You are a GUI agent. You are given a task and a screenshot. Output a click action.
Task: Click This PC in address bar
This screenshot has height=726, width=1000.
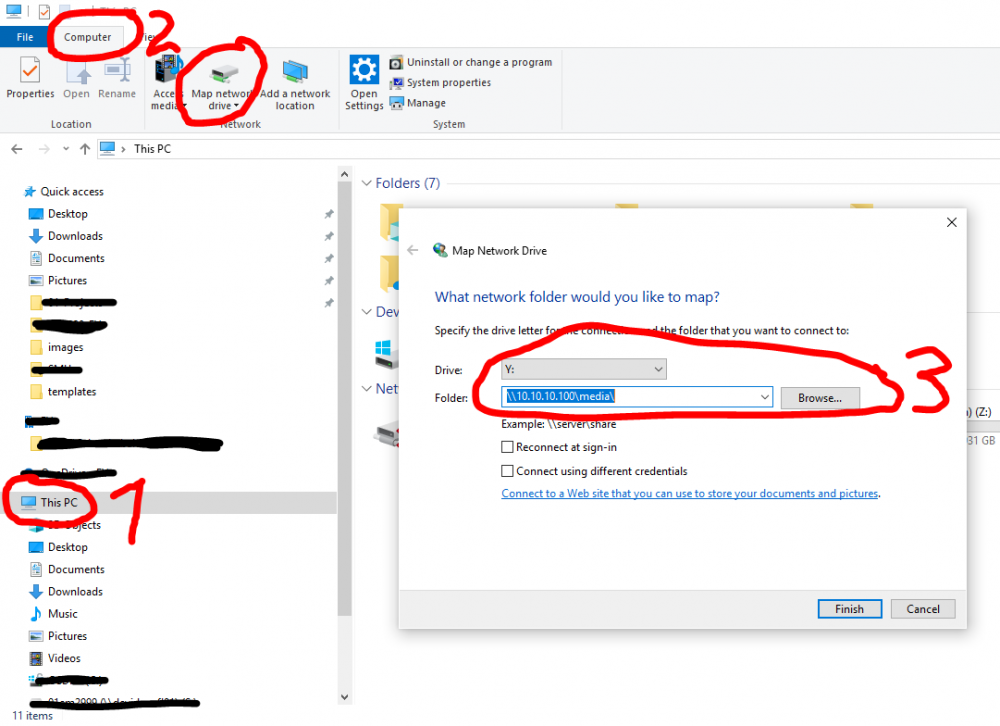tap(152, 149)
